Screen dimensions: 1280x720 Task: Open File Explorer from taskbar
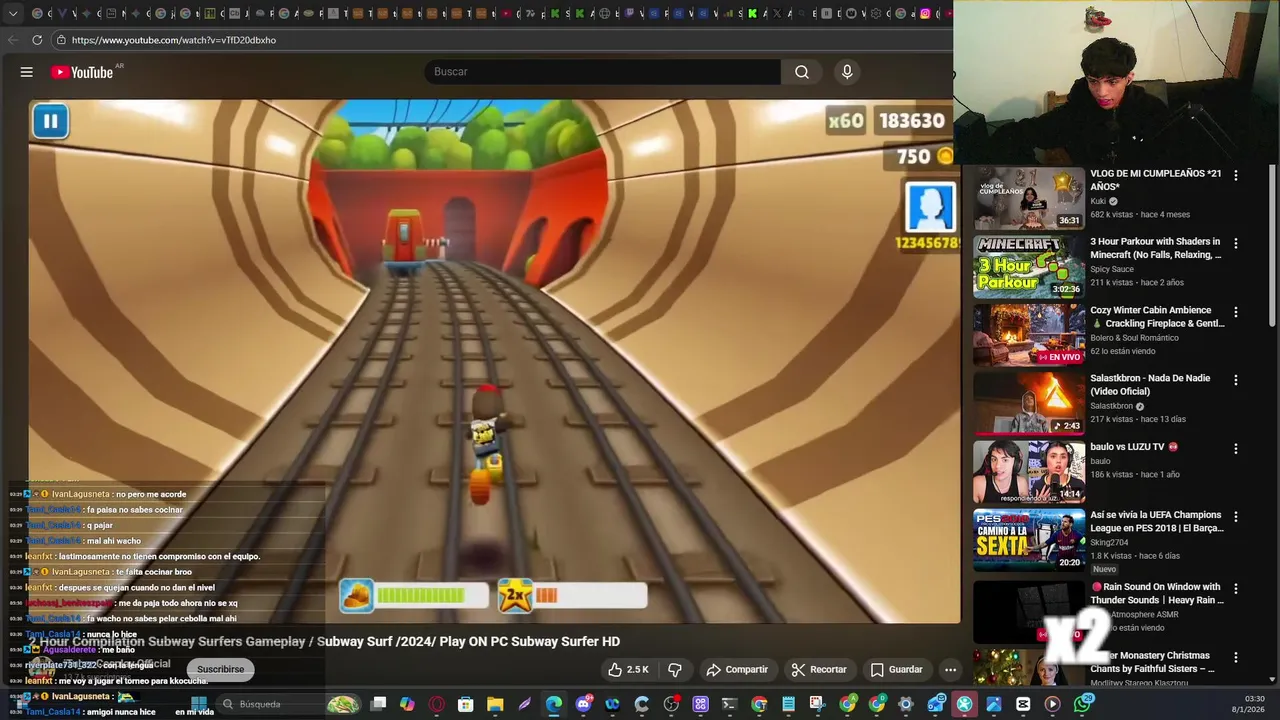[495, 704]
